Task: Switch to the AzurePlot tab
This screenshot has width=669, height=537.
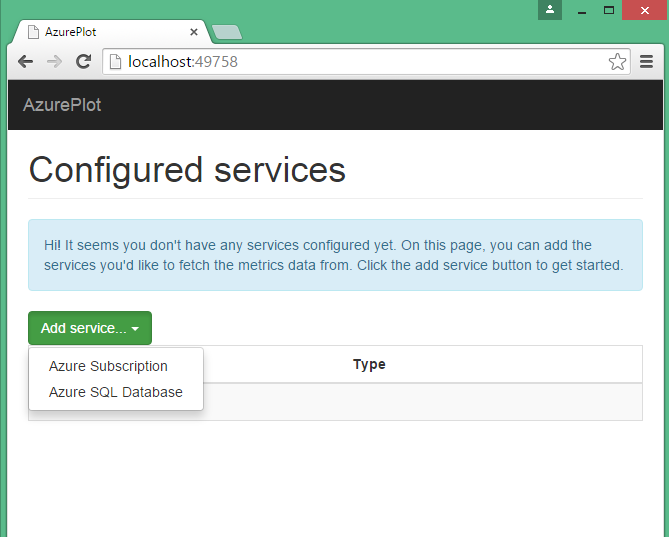Action: point(112,32)
